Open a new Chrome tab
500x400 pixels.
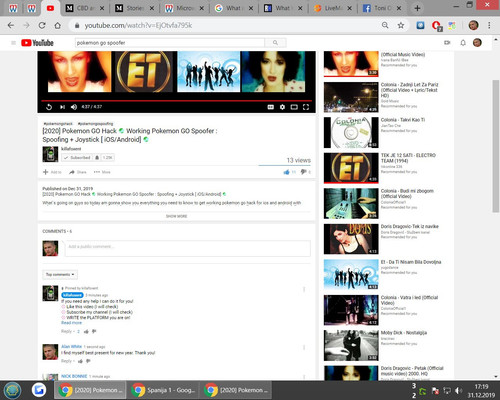pyautogui.click(x=417, y=8)
